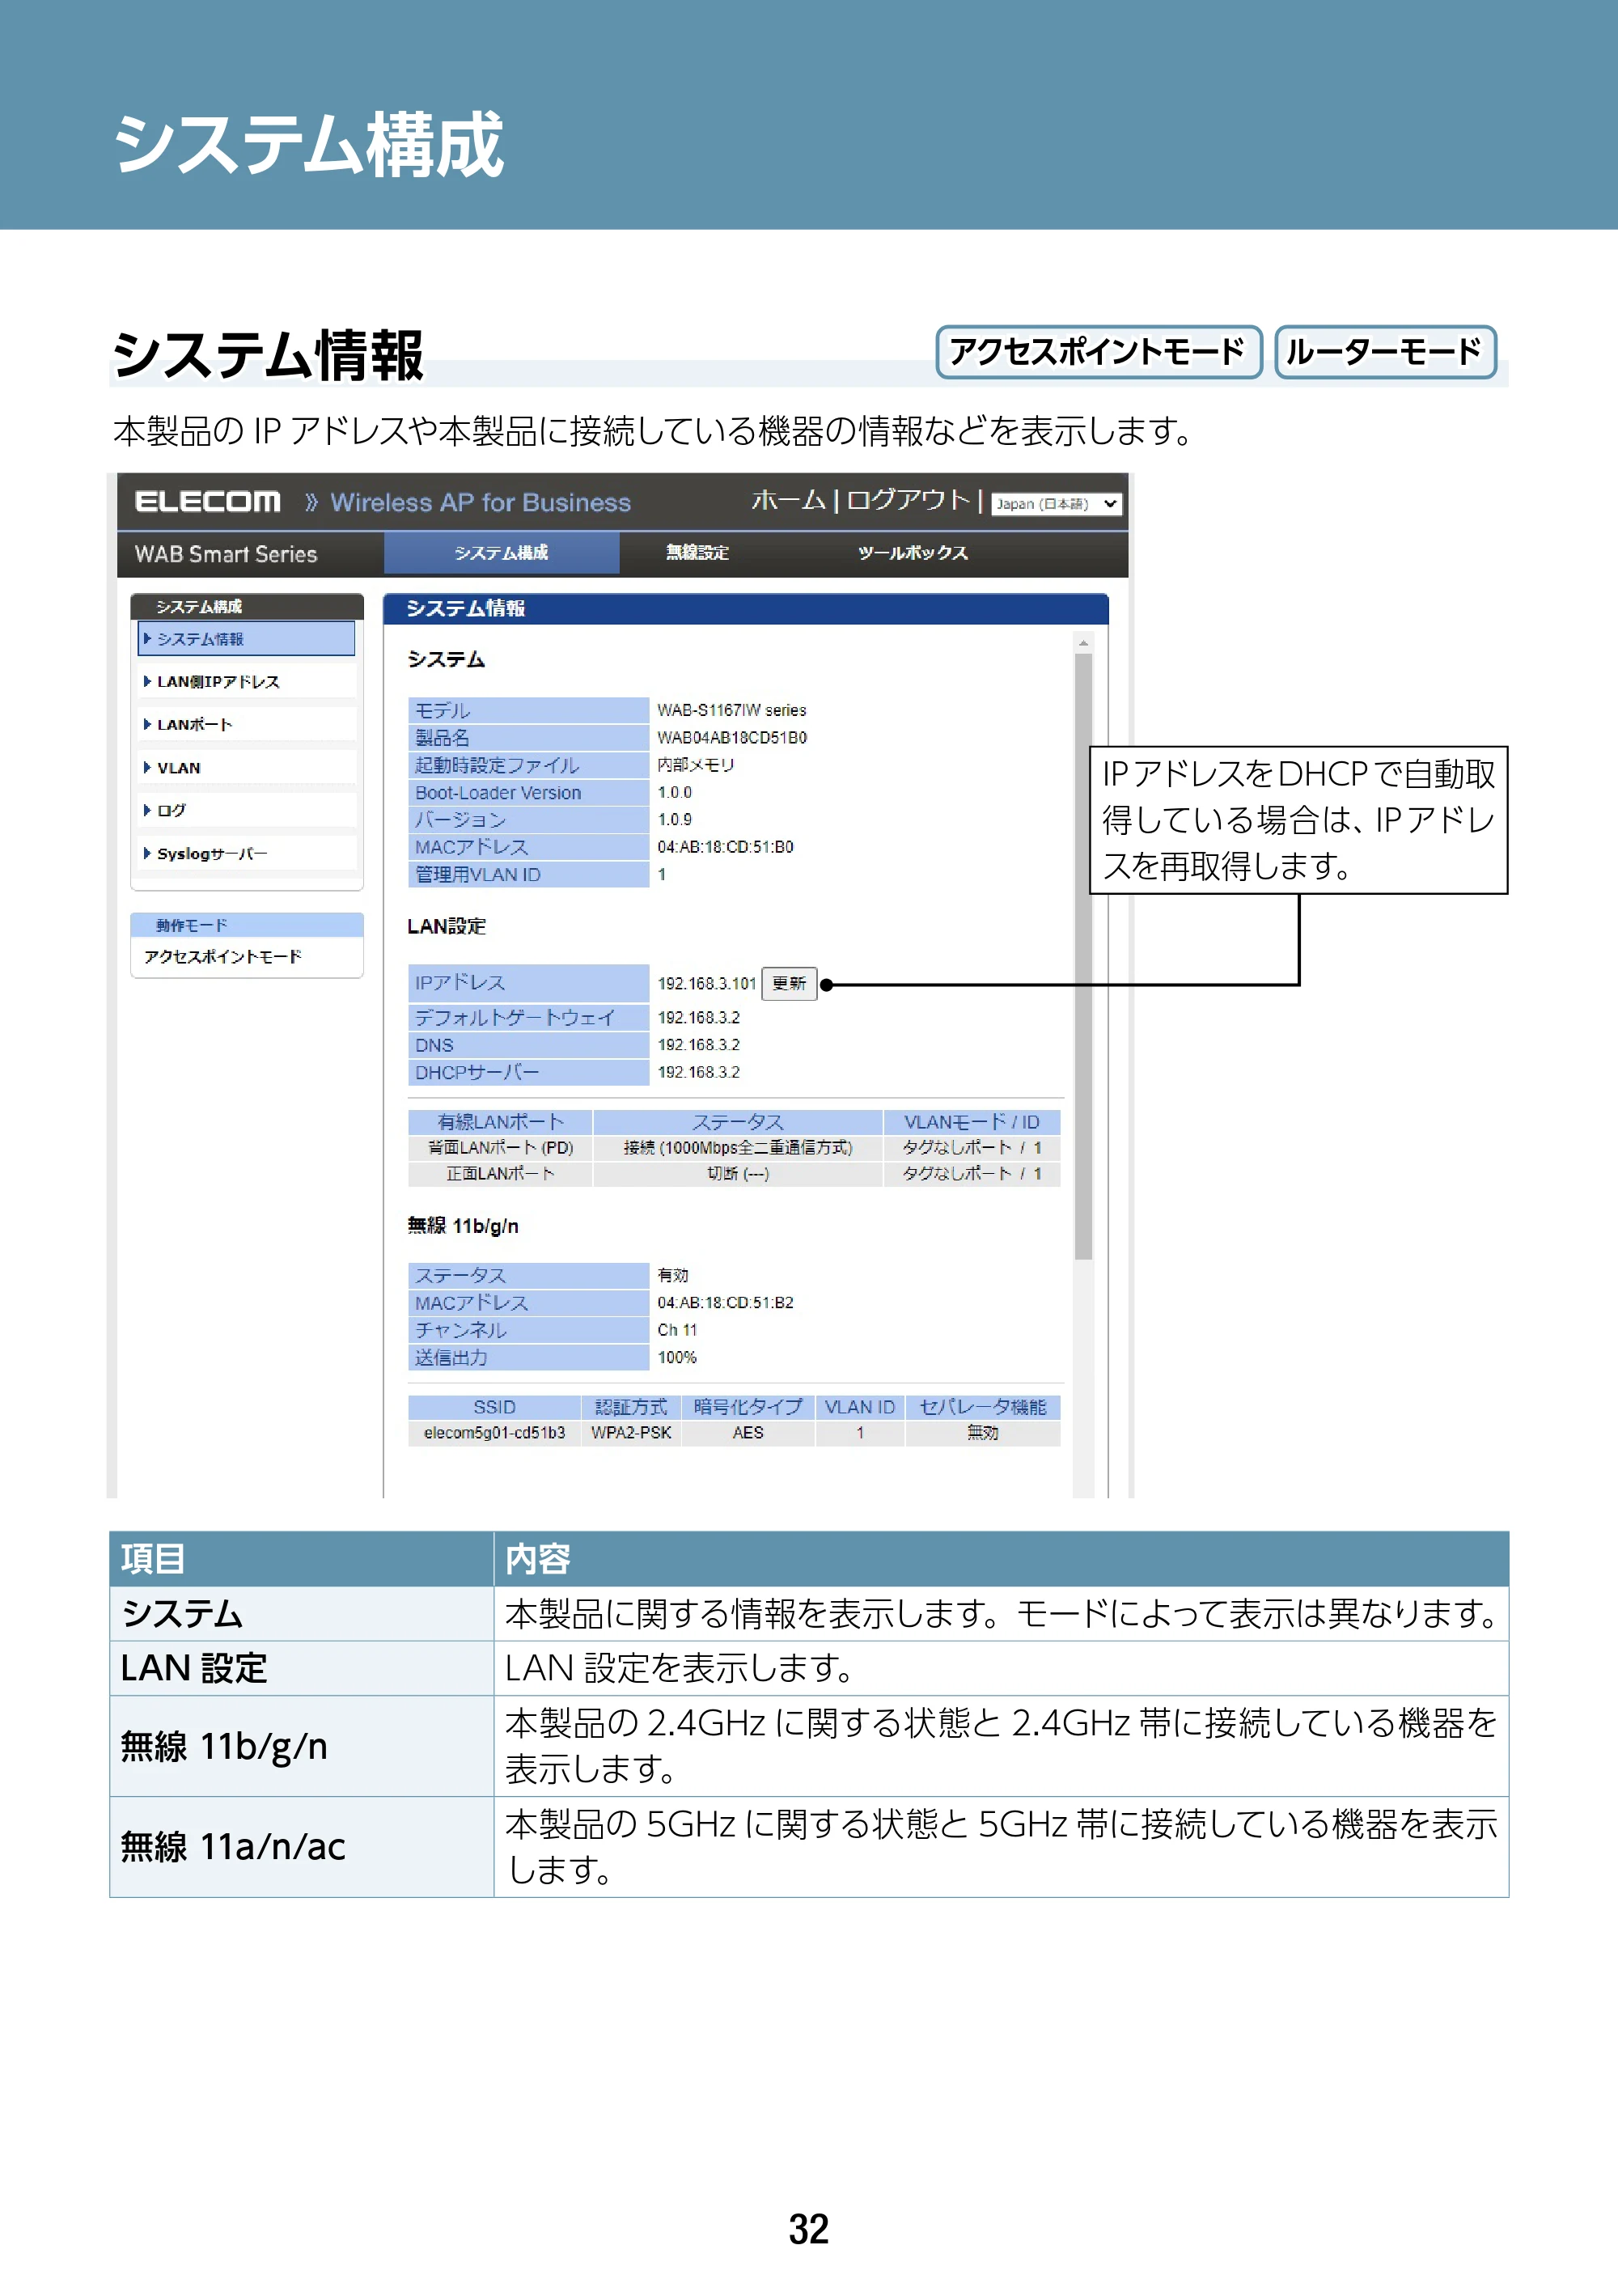
Task: Open LANポート in the sidebar
Action: click(247, 725)
